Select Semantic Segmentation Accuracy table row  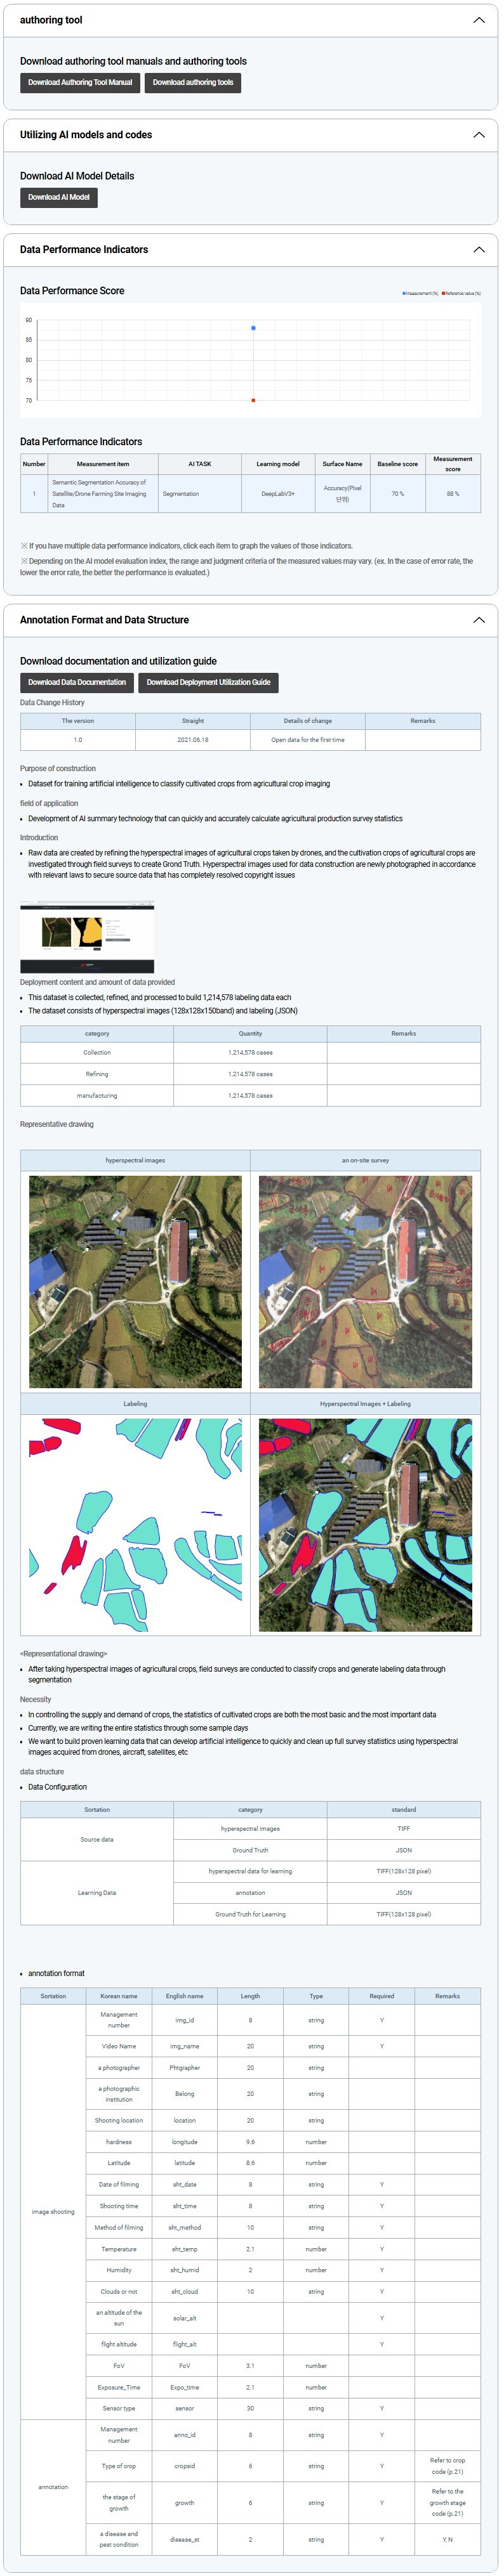(250, 494)
